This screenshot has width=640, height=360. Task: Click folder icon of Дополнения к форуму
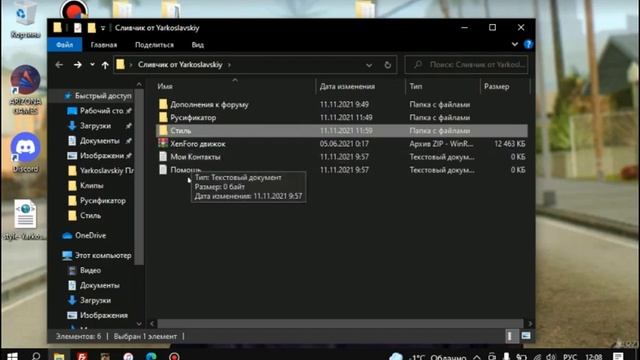point(163,104)
